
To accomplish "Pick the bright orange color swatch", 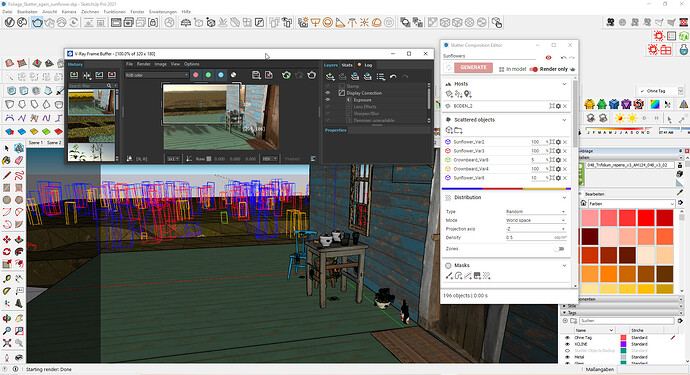I will click(x=609, y=274).
